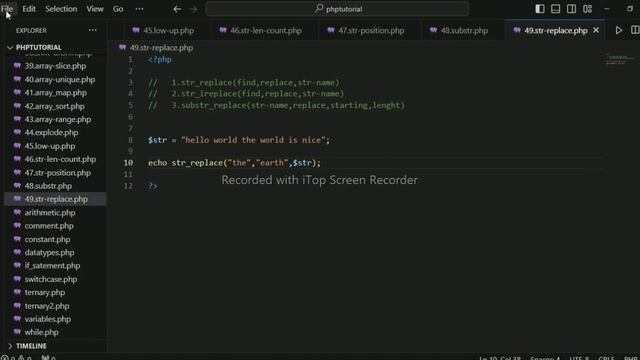Screen dimensions: 640x360
Task: Open 41.array_map.php in explorer
Action: click(56, 93)
